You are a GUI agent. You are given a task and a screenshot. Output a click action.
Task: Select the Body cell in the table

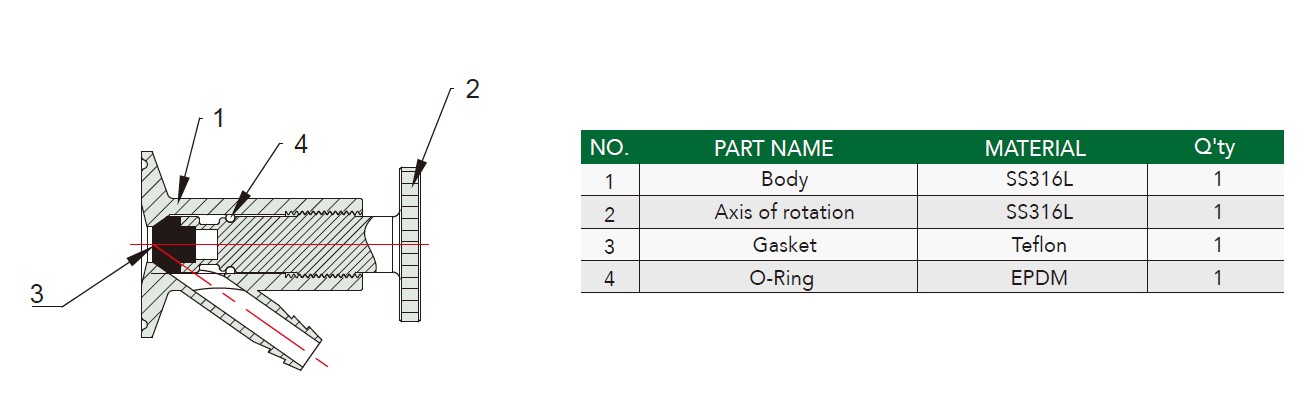[x=779, y=180]
